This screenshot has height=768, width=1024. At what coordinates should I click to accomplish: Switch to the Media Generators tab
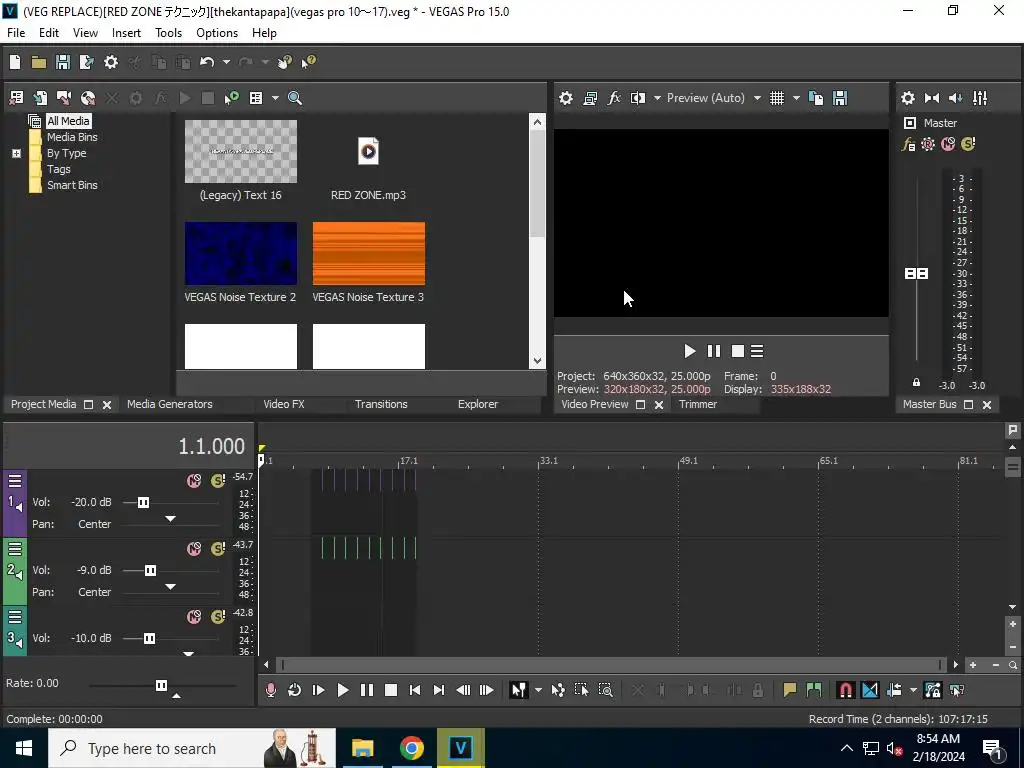coord(170,404)
